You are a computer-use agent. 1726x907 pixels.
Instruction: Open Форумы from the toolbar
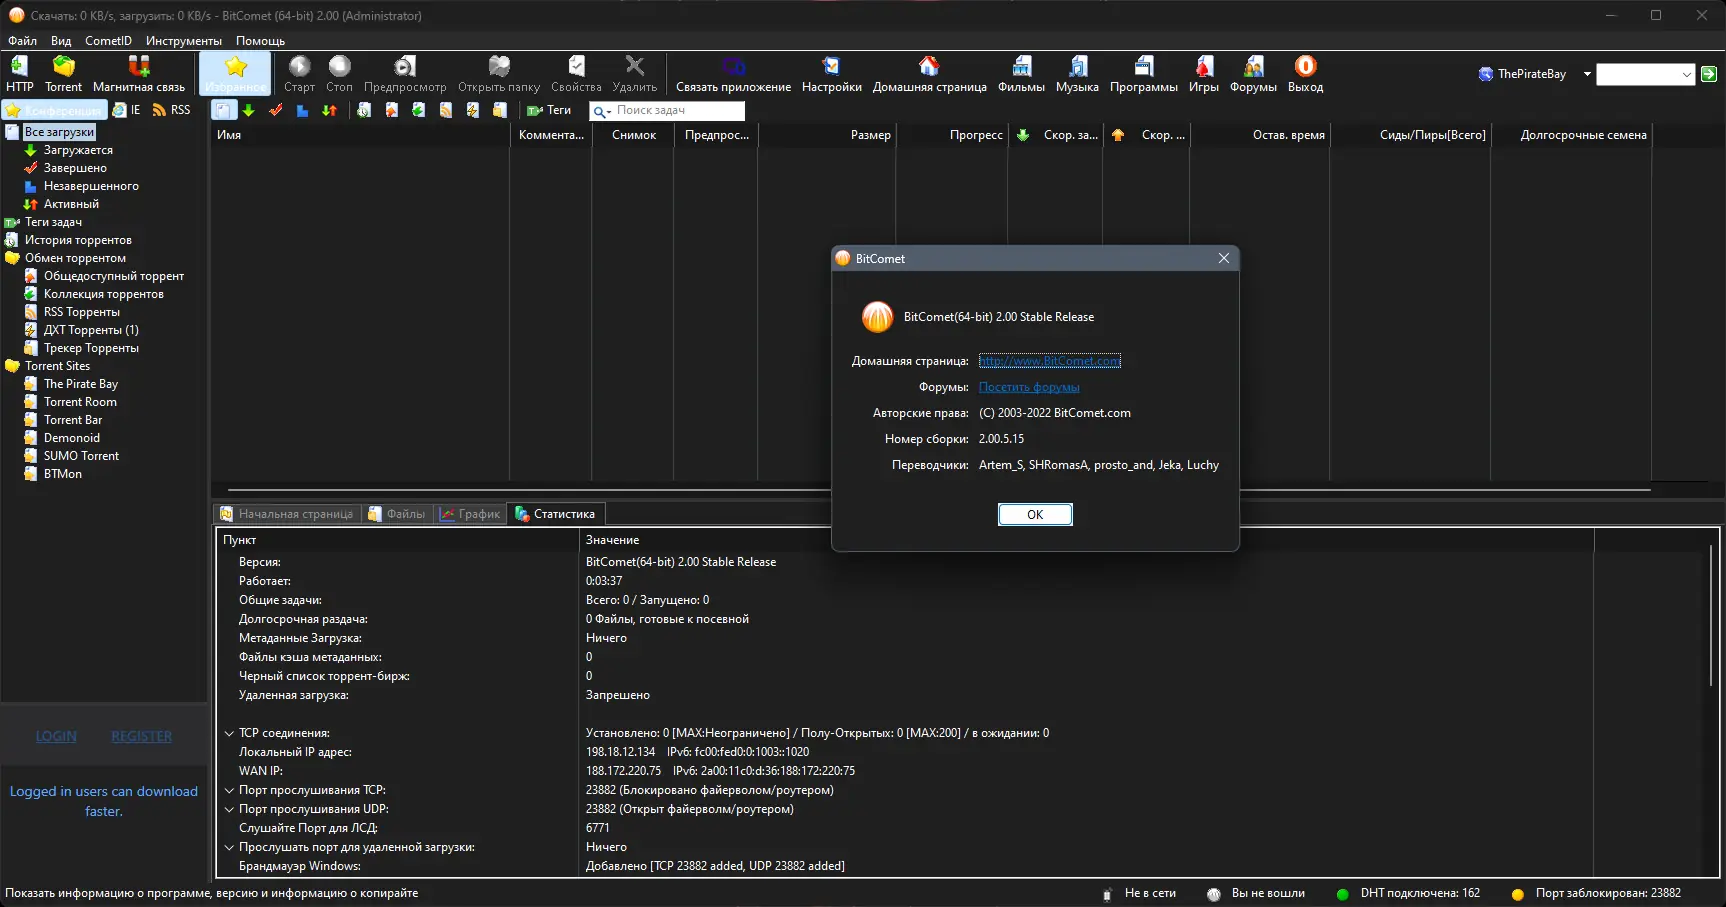click(x=1253, y=74)
